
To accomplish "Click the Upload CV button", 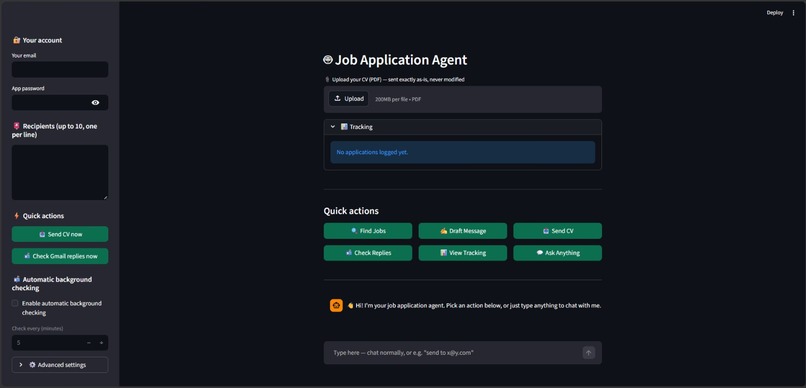I will coord(349,99).
